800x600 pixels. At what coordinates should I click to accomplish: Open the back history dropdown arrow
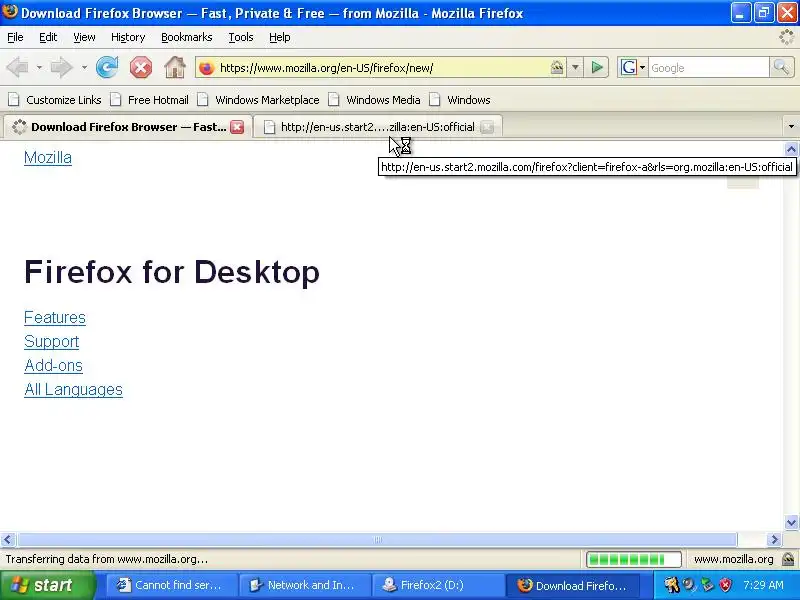pyautogui.click(x=39, y=67)
